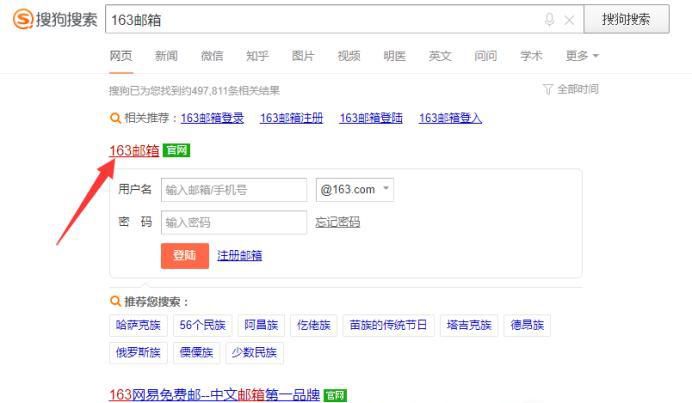Click the Sogou logo icon

pos(23,19)
